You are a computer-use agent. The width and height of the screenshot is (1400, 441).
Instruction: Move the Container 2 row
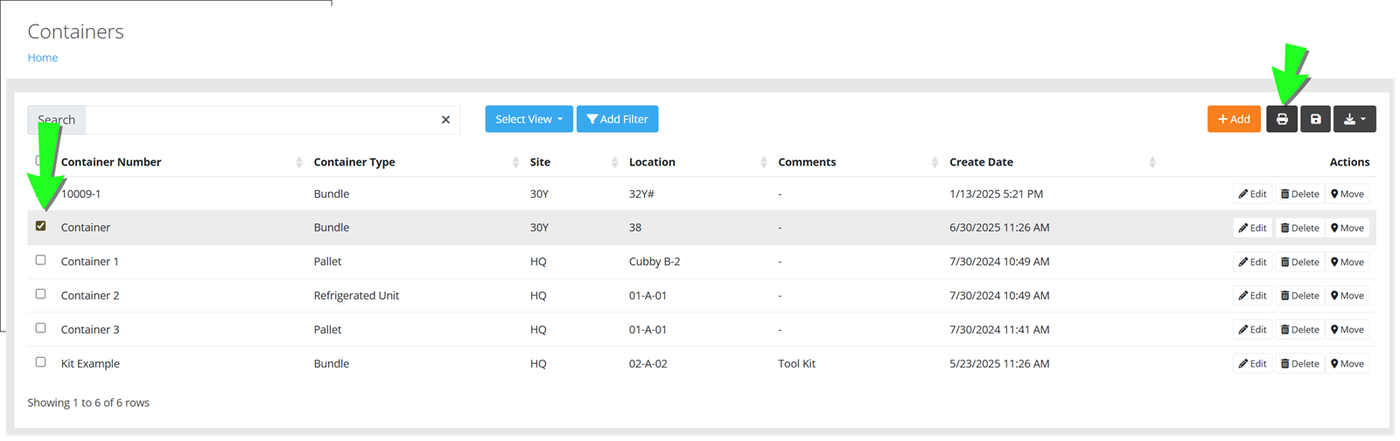1347,296
